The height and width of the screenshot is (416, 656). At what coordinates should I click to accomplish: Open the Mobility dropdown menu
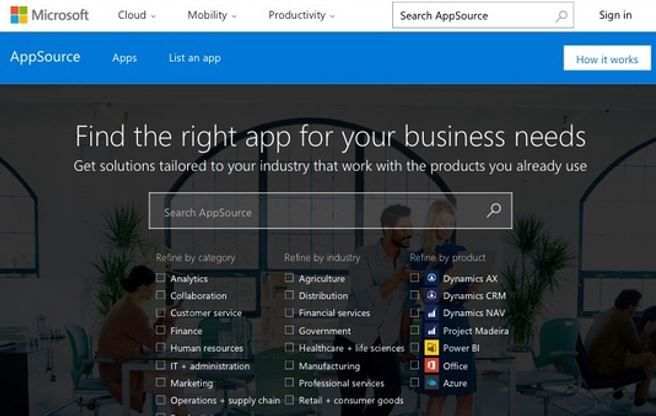[213, 16]
